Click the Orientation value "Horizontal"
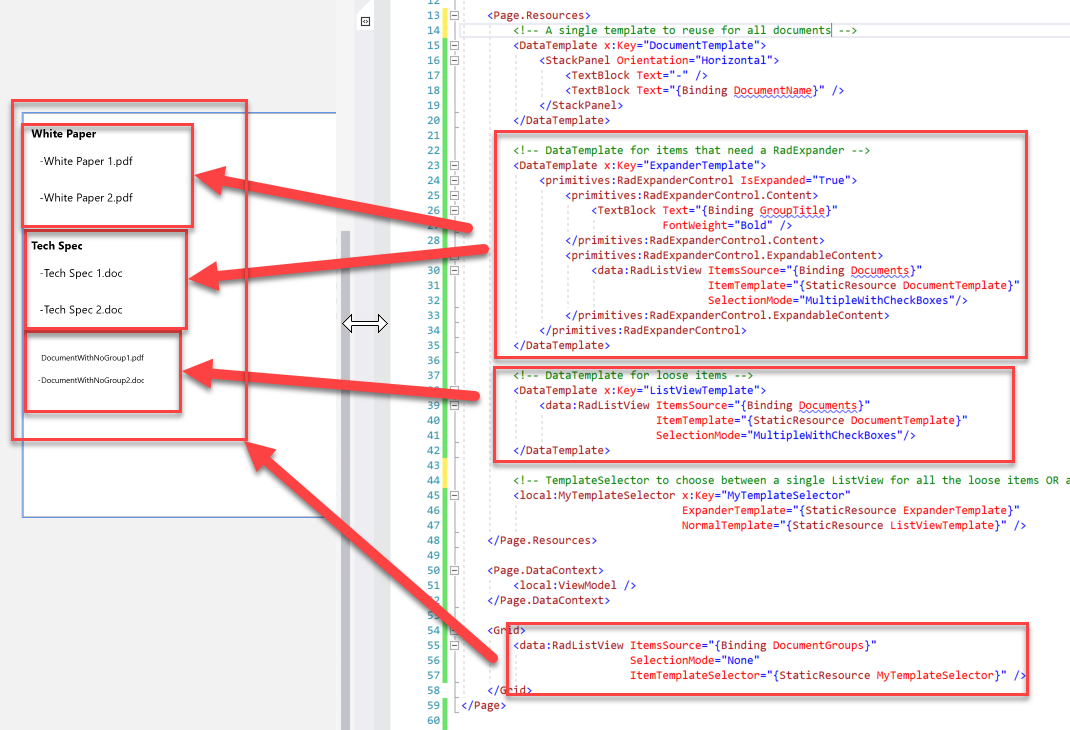Viewport: 1070px width, 730px height. 736,60
